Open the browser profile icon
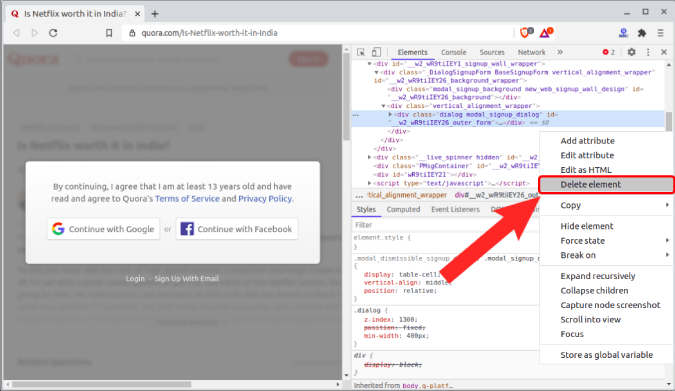Viewport: 675px width, 391px height. 623,33
